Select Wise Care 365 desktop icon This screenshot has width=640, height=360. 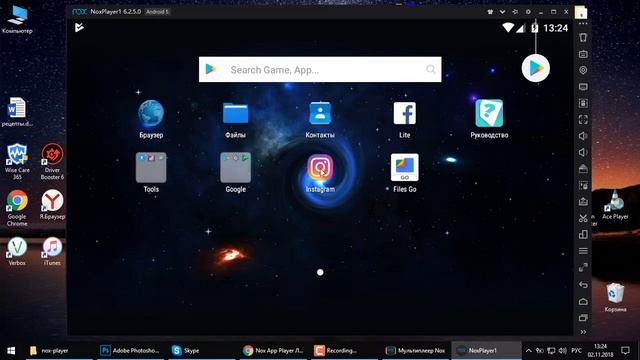point(17,161)
